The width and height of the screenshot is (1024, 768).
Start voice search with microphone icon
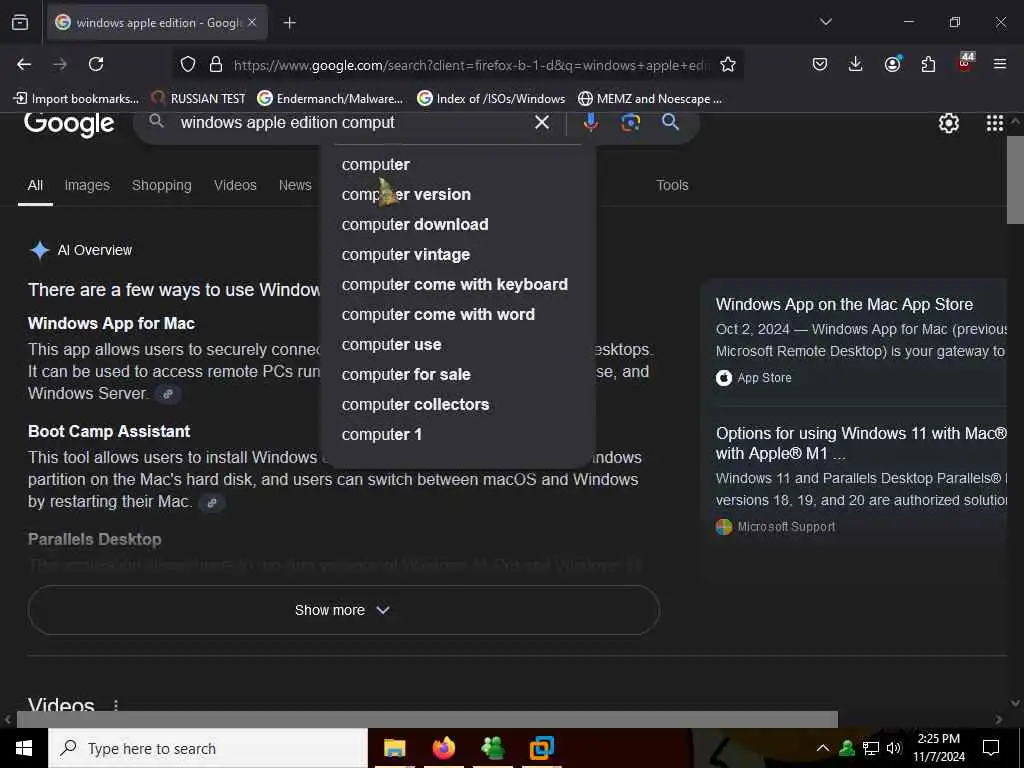pos(590,122)
